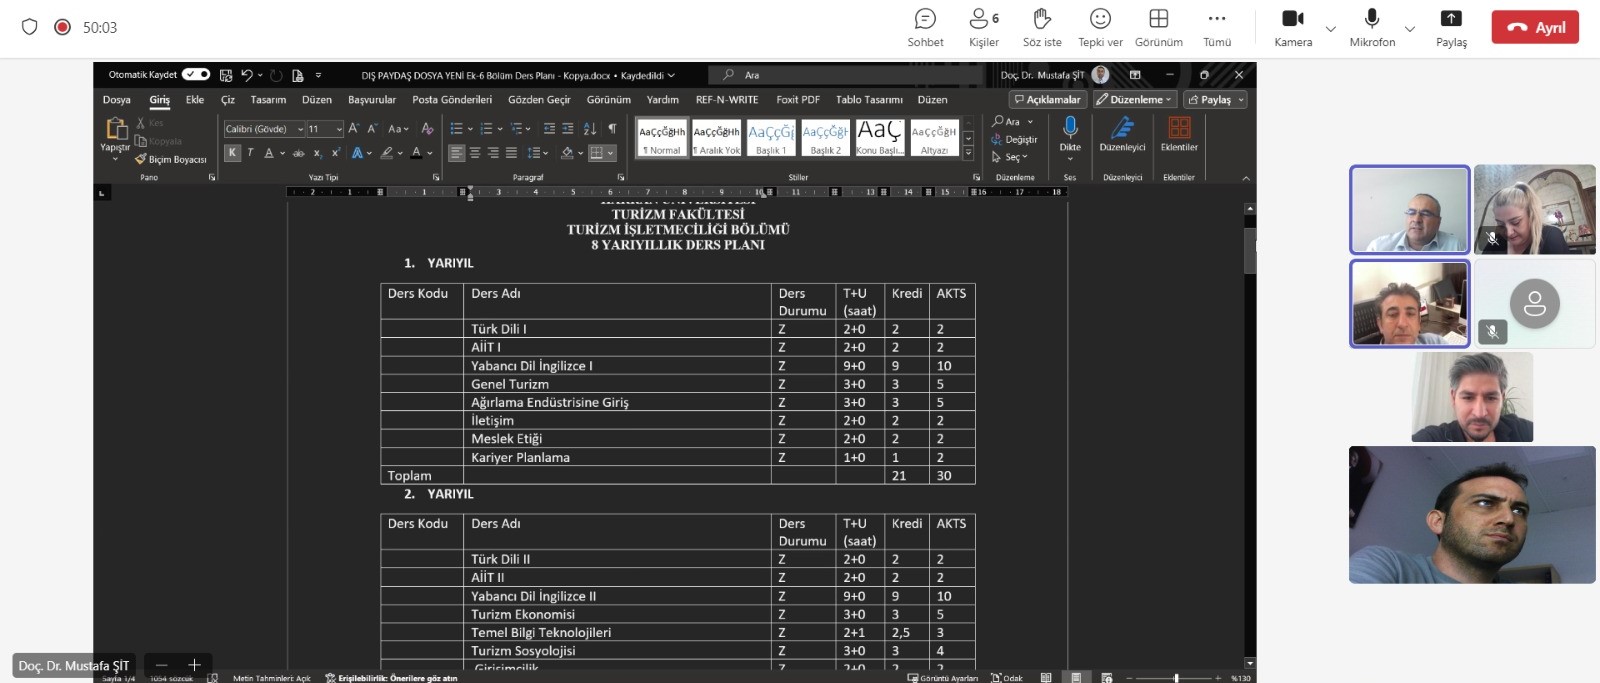
Task: Open the Düzenleyici editor tool
Action: (x=1122, y=133)
